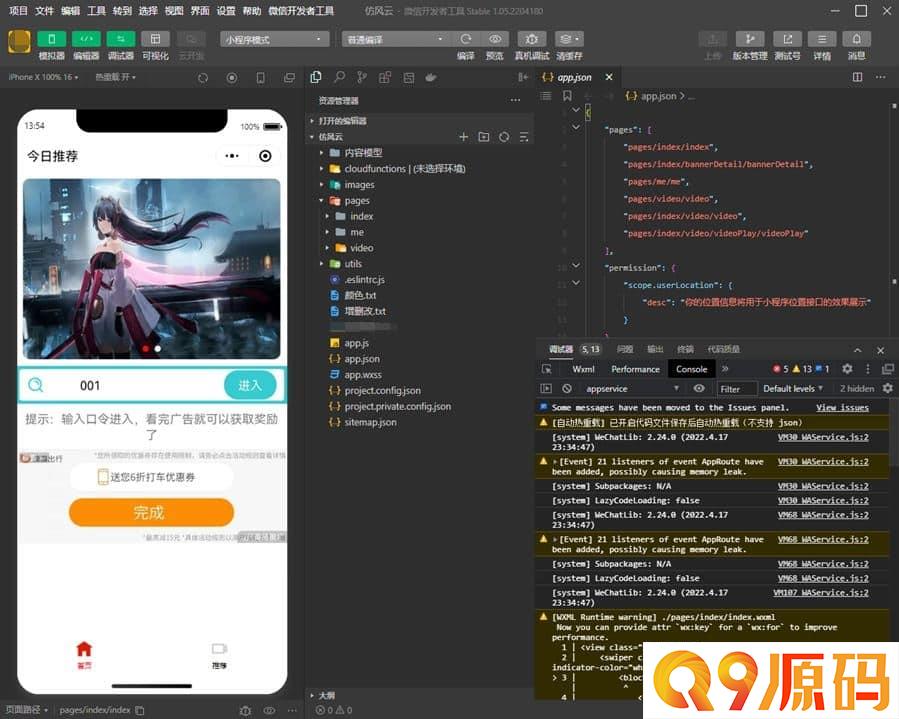The height and width of the screenshot is (719, 899).
Task: Open the search magnifier in editor sidebar
Action: pyautogui.click(x=339, y=77)
